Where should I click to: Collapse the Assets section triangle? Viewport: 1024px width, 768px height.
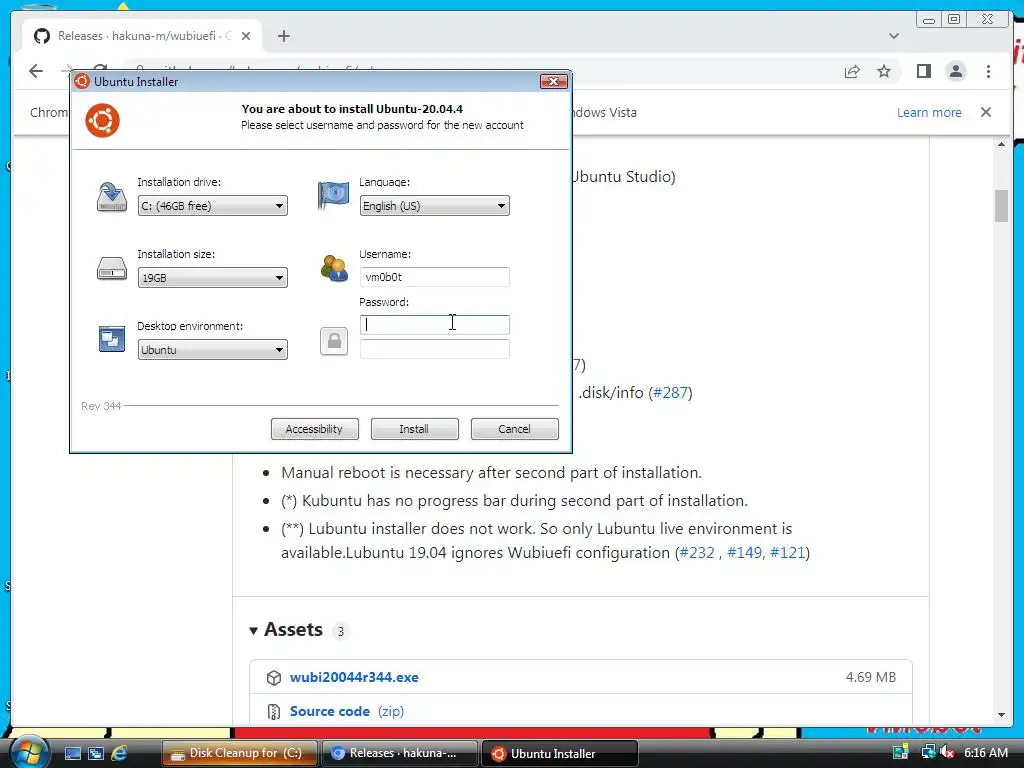coord(253,631)
